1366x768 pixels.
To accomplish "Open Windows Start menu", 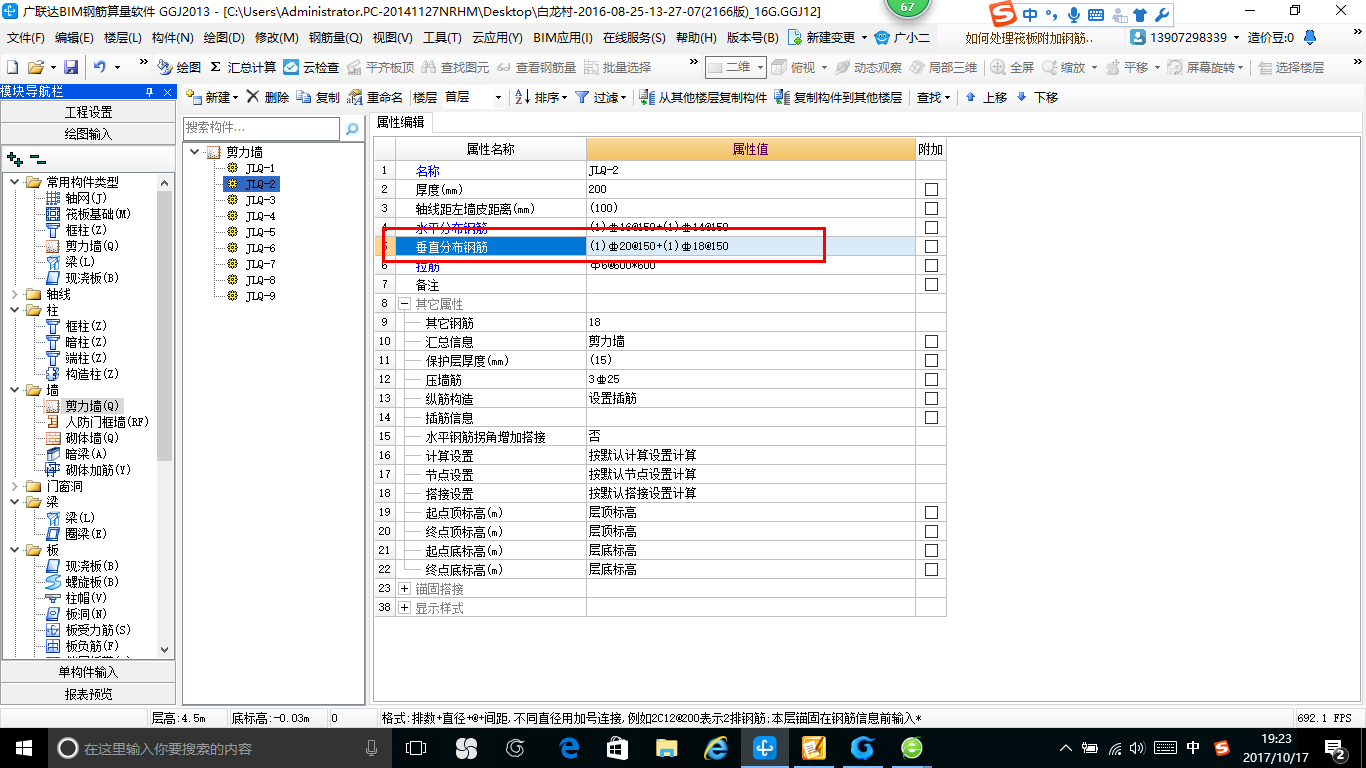I will coord(22,748).
